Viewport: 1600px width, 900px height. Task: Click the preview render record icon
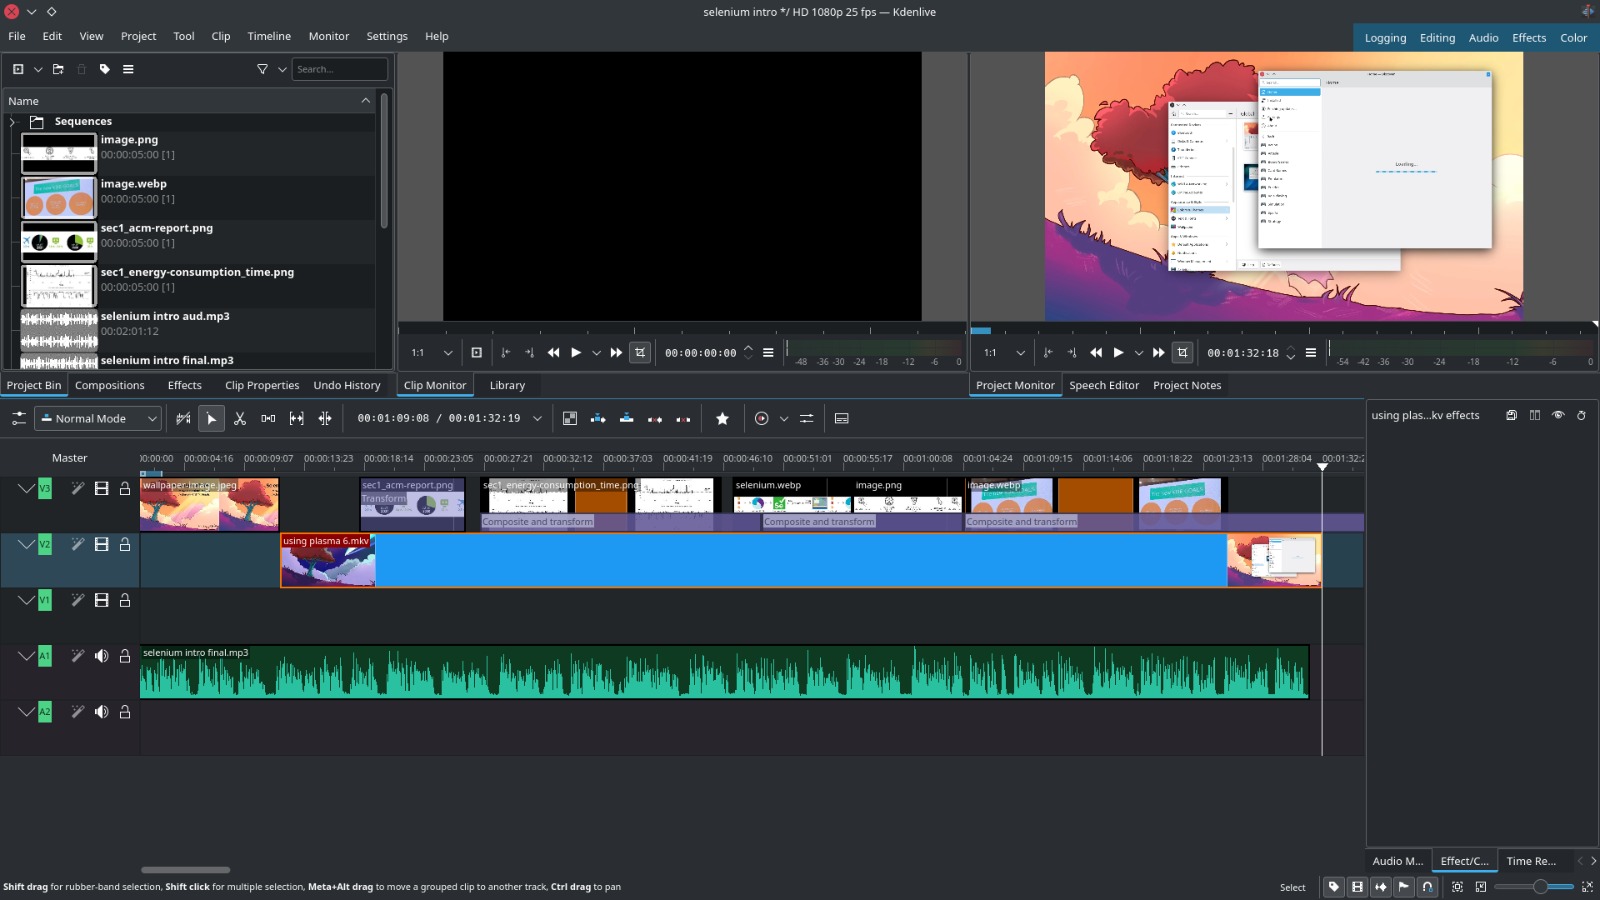pos(762,419)
